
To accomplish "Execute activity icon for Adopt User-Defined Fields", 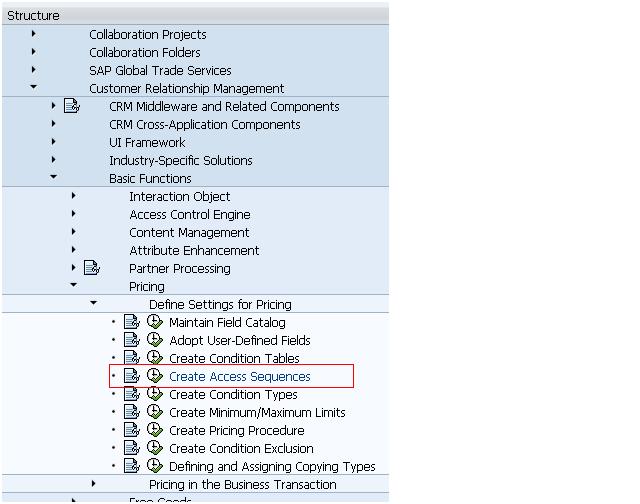I will click(x=155, y=340).
